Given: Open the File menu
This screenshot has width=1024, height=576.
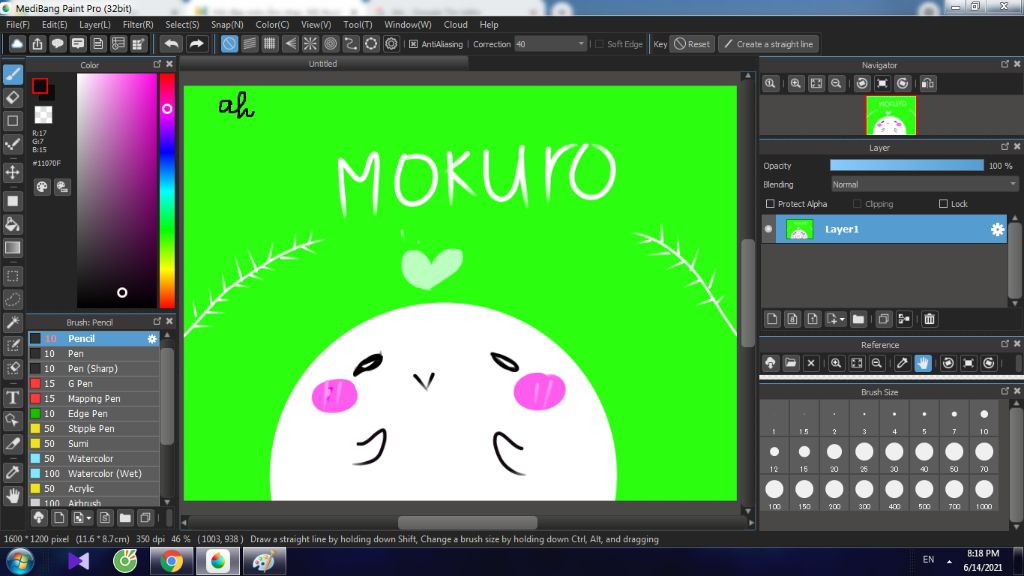Looking at the screenshot, I should (18, 25).
